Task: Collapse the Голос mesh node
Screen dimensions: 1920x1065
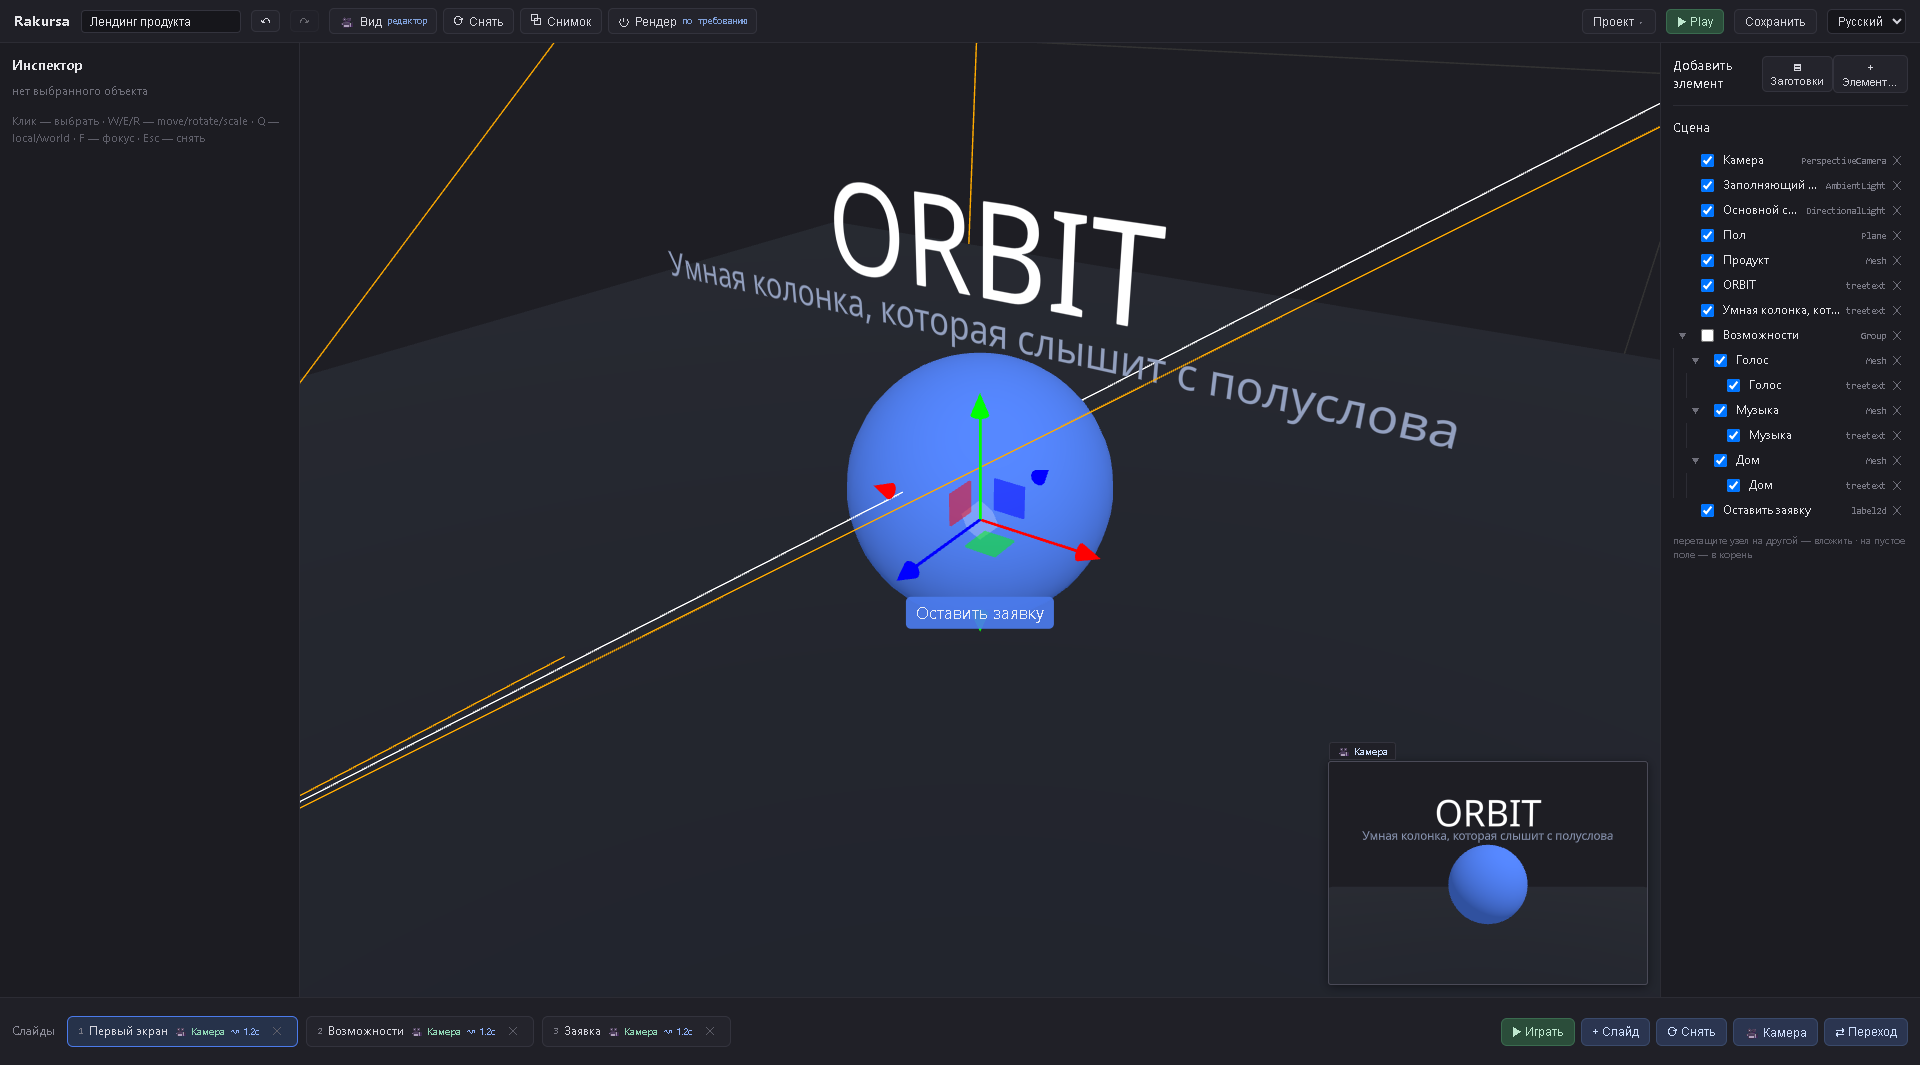Action: click(x=1695, y=361)
